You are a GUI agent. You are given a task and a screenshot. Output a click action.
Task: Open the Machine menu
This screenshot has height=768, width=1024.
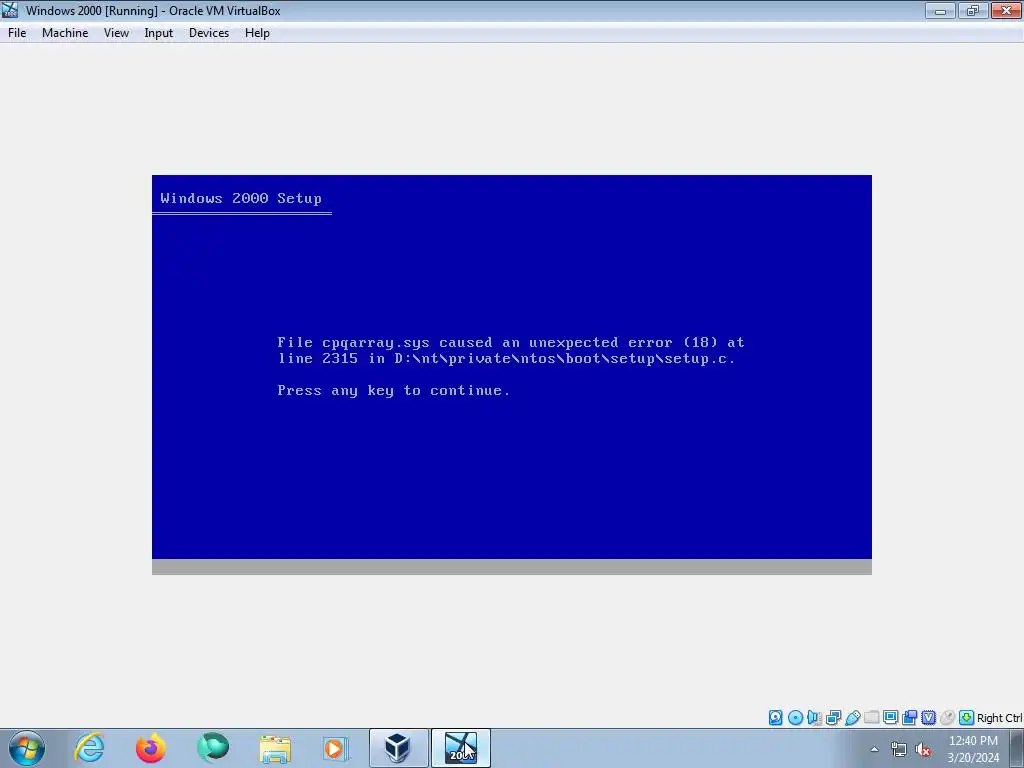coord(65,33)
